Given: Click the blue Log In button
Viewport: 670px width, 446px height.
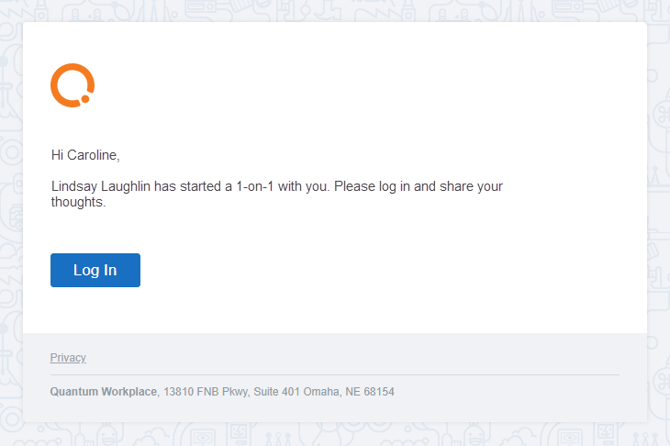Looking at the screenshot, I should tap(95, 270).
